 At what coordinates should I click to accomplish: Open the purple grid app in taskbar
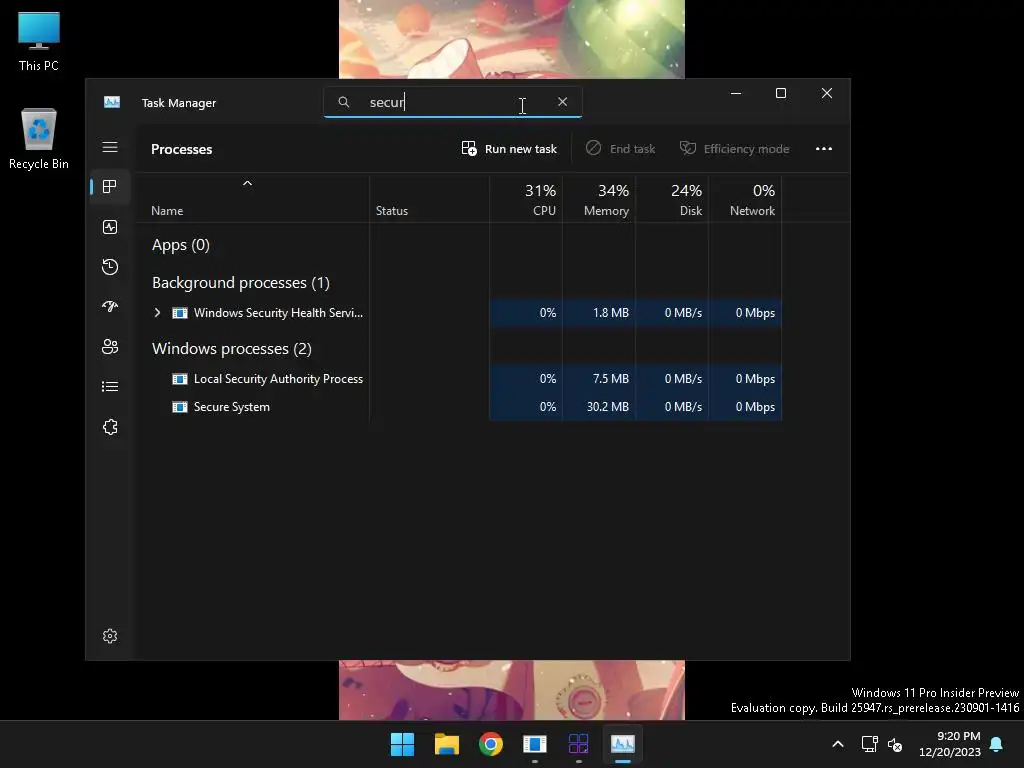[579, 744]
